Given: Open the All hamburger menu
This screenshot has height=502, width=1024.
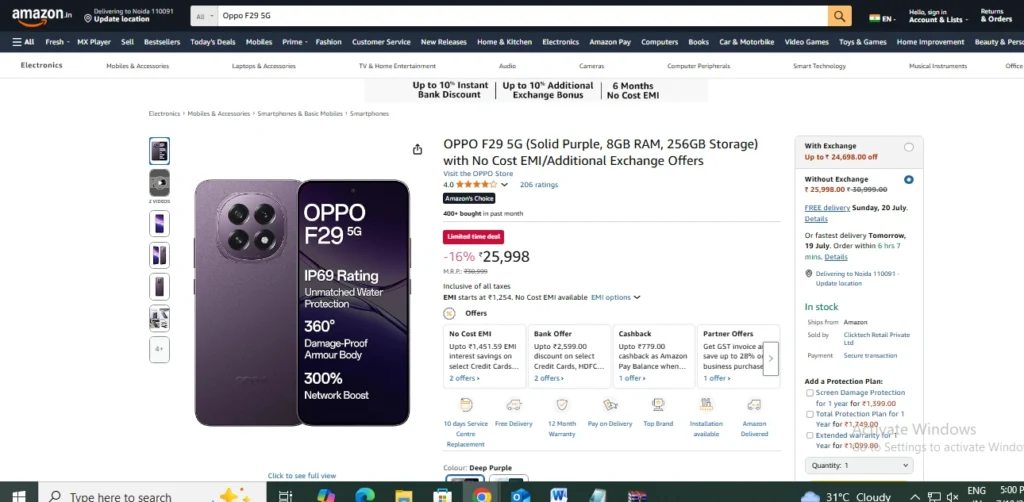Looking at the screenshot, I should 24,42.
